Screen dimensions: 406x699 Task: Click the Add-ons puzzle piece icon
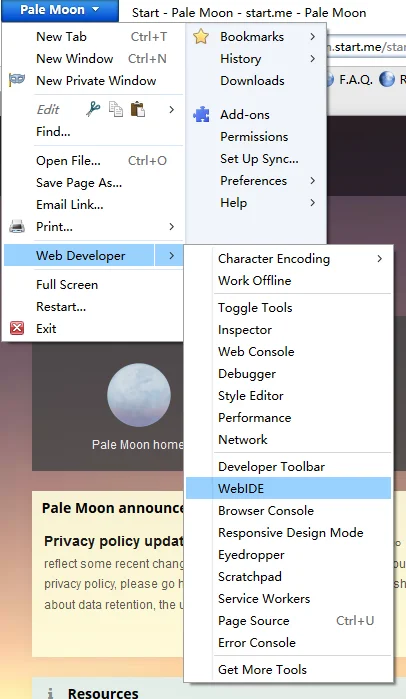point(201,115)
